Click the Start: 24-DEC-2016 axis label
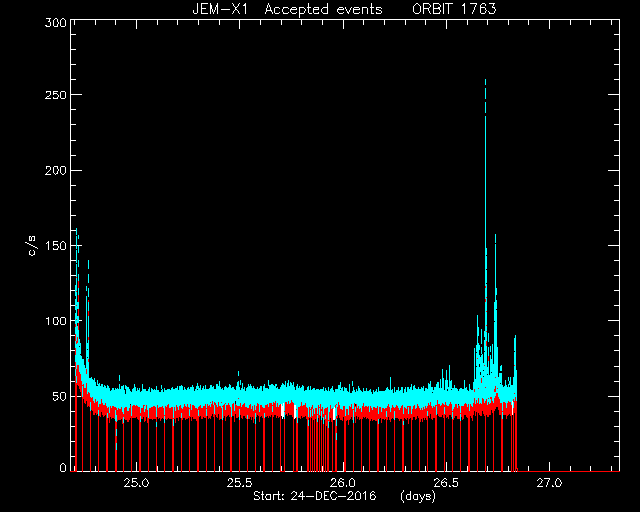 [x=315, y=496]
